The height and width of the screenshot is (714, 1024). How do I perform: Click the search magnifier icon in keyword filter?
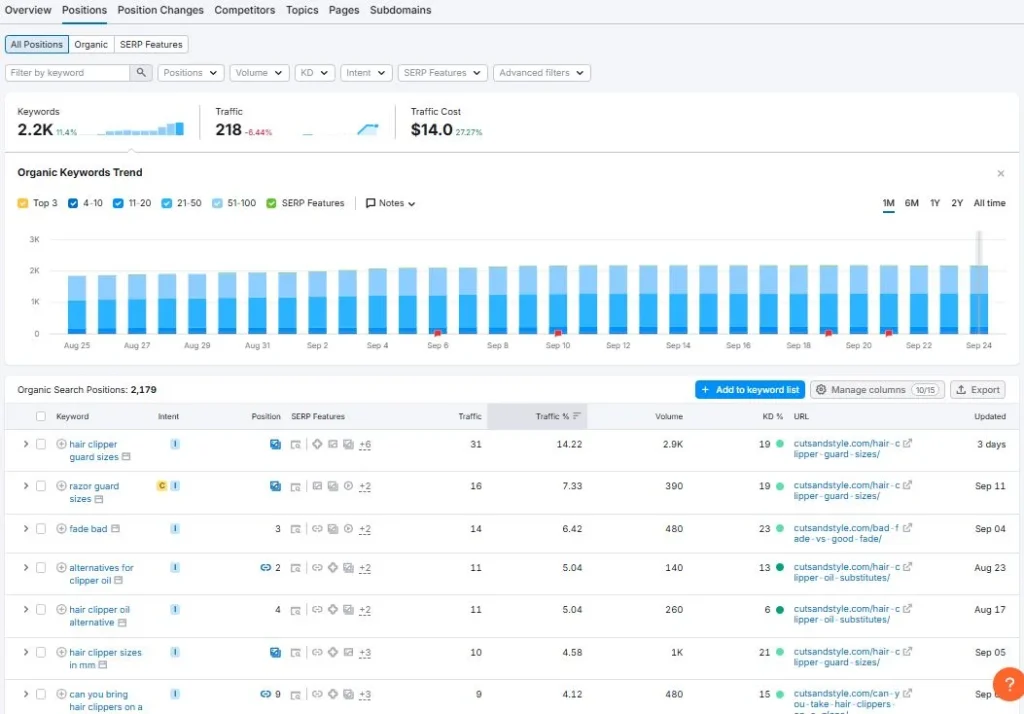coord(140,73)
